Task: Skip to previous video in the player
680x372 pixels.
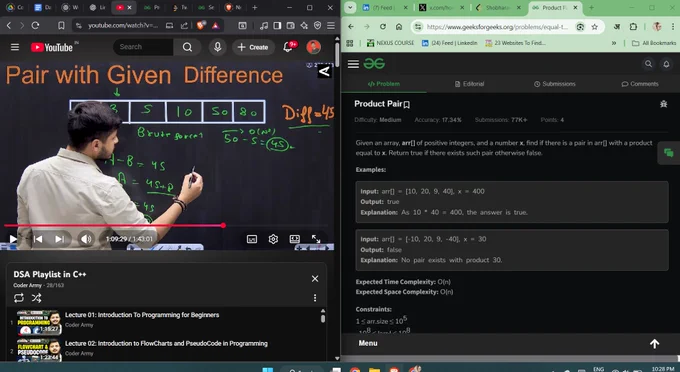Action: pos(38,239)
